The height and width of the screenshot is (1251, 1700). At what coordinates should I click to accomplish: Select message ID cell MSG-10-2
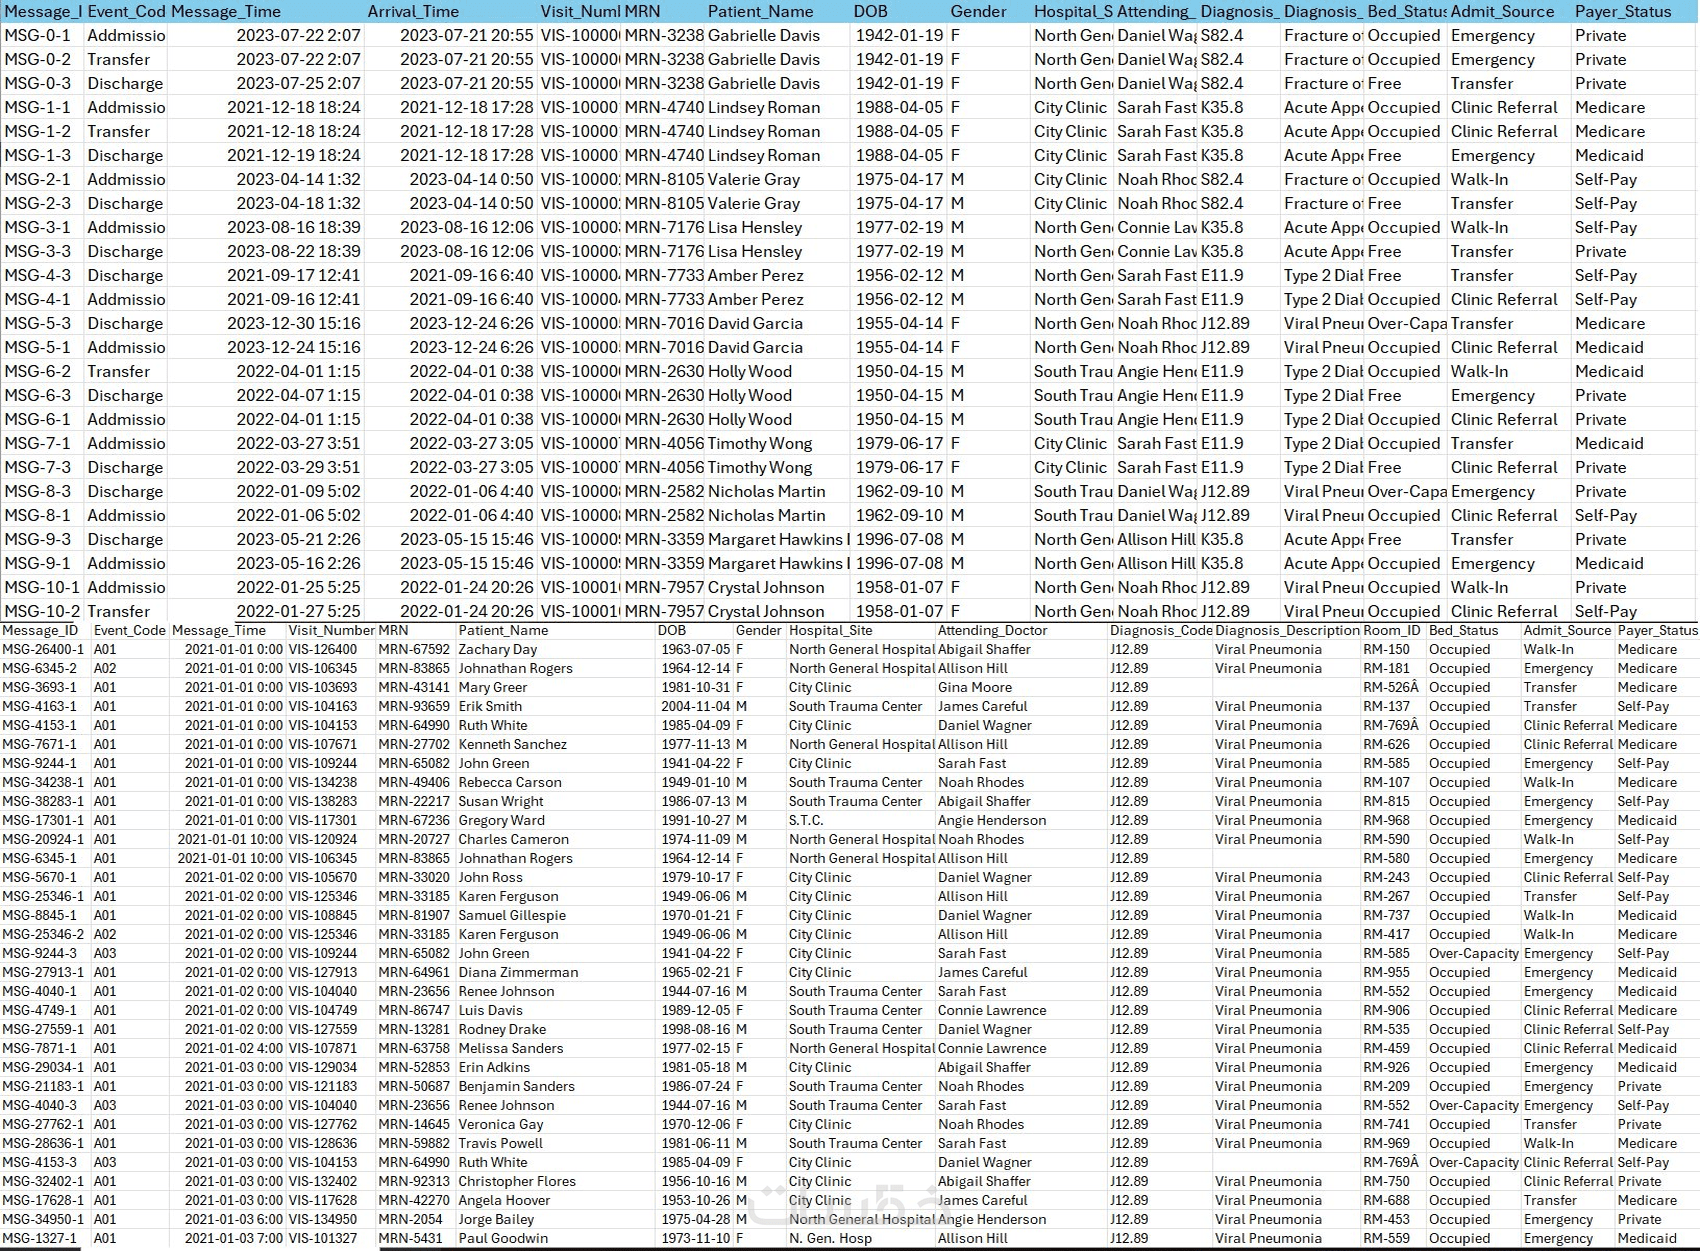pos(42,611)
